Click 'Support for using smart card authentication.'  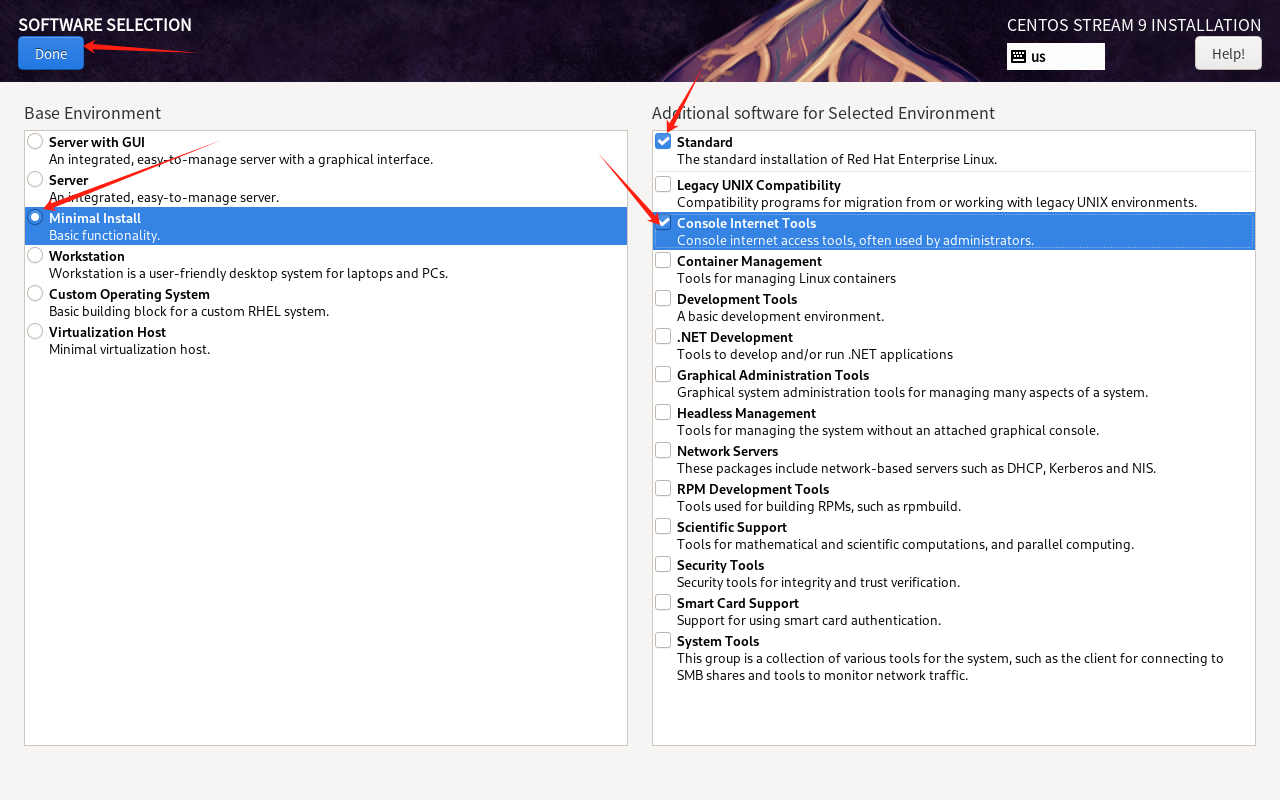point(809,620)
